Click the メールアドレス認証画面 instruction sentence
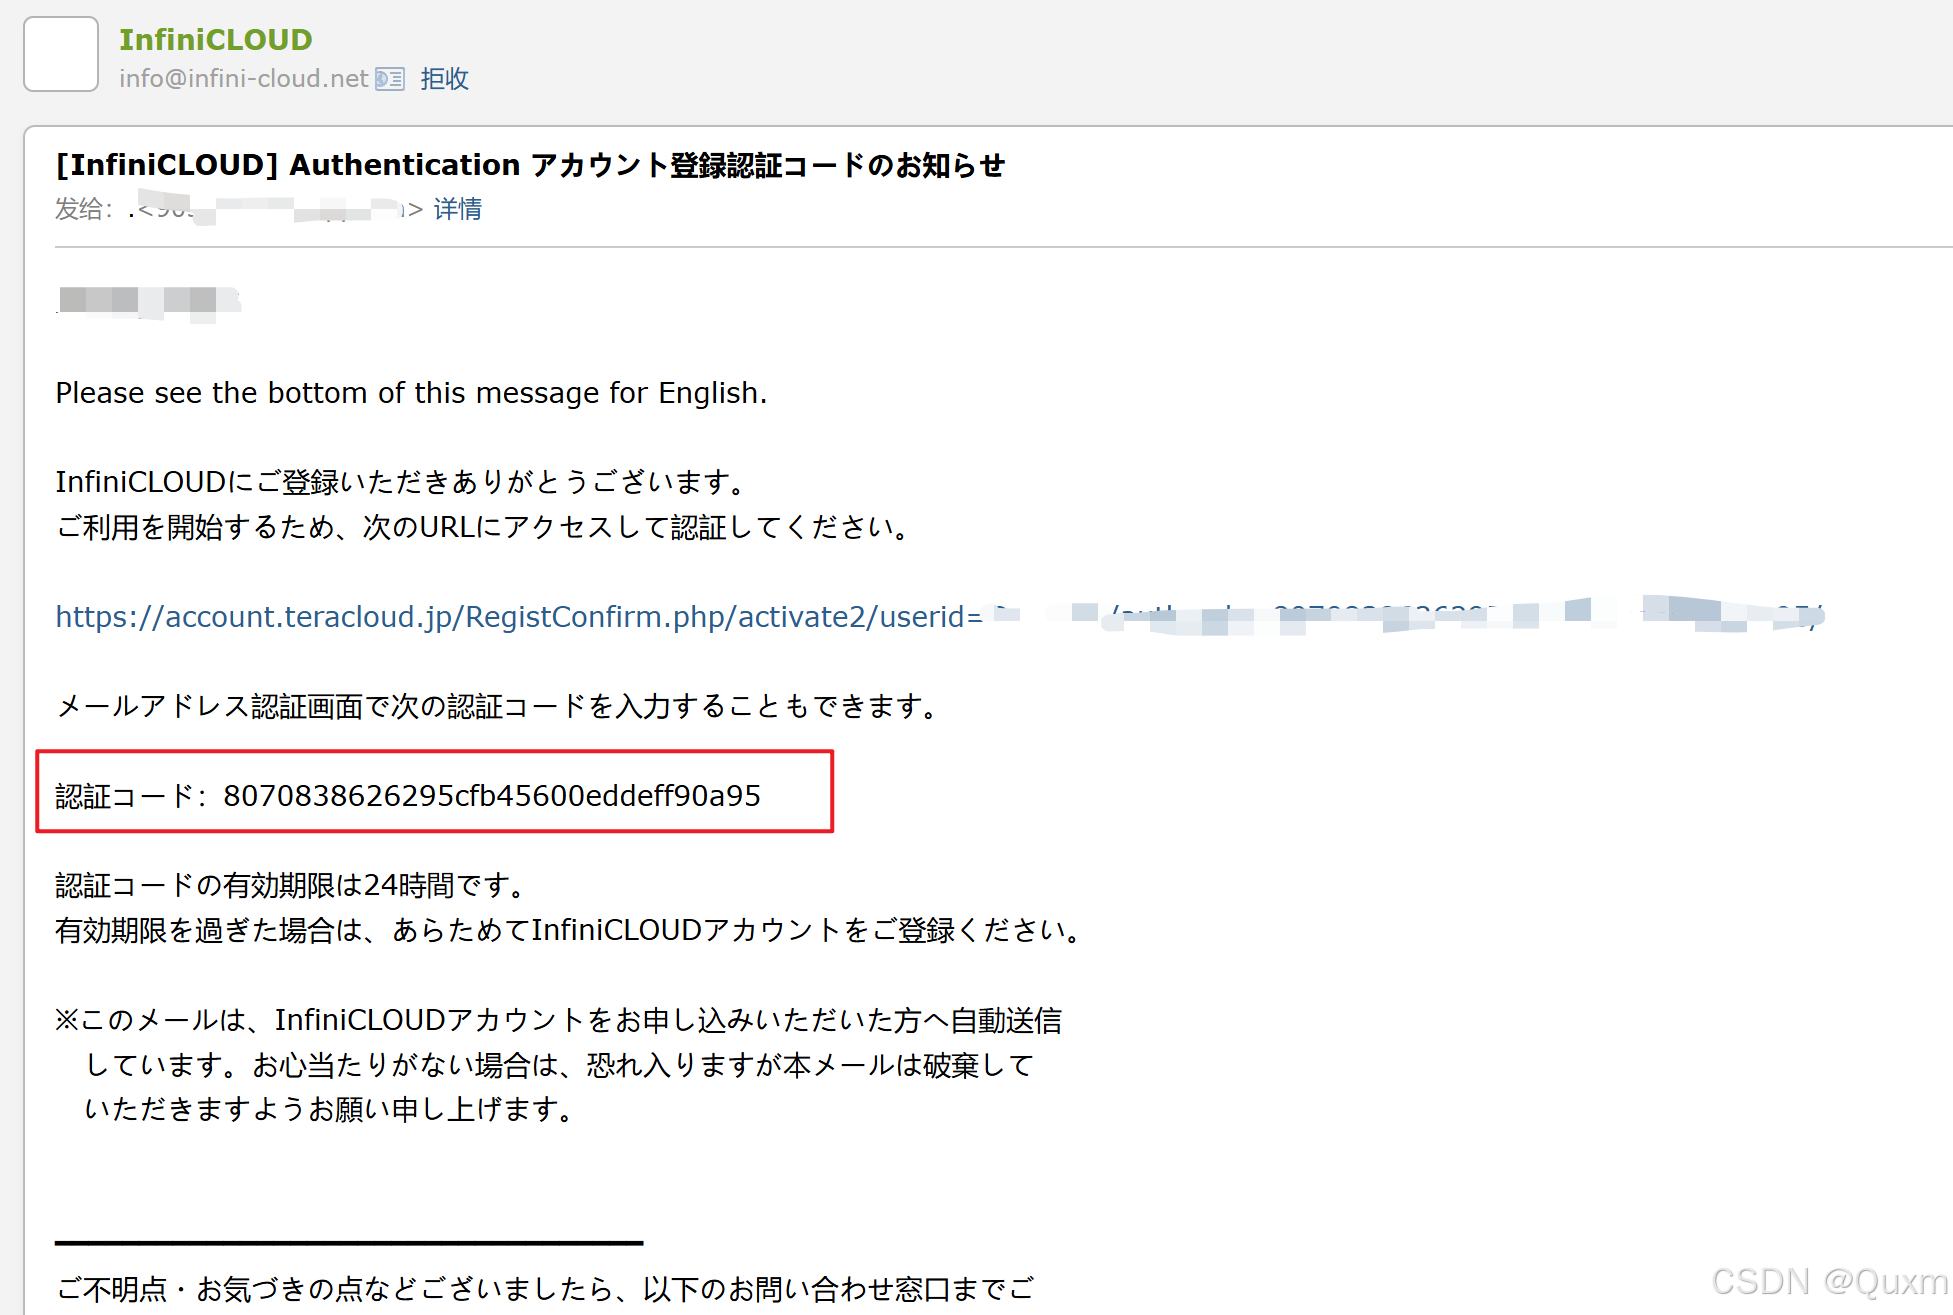 coord(497,707)
